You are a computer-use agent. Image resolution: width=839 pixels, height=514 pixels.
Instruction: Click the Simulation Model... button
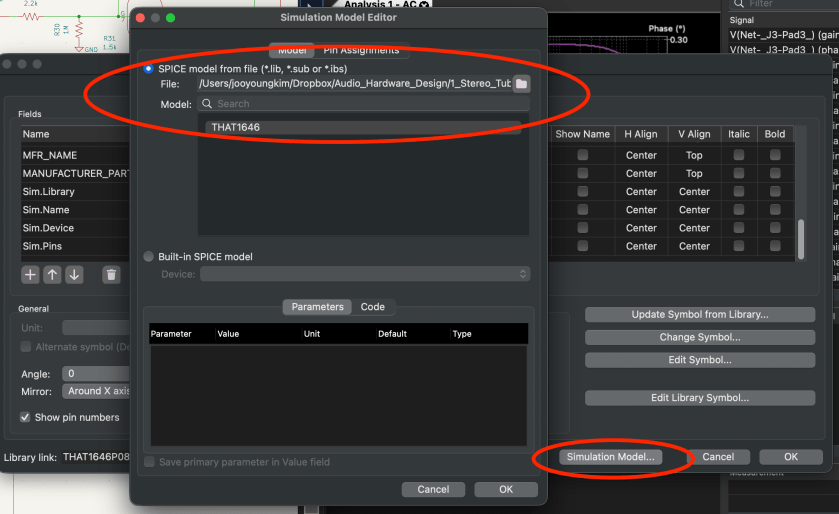610,457
